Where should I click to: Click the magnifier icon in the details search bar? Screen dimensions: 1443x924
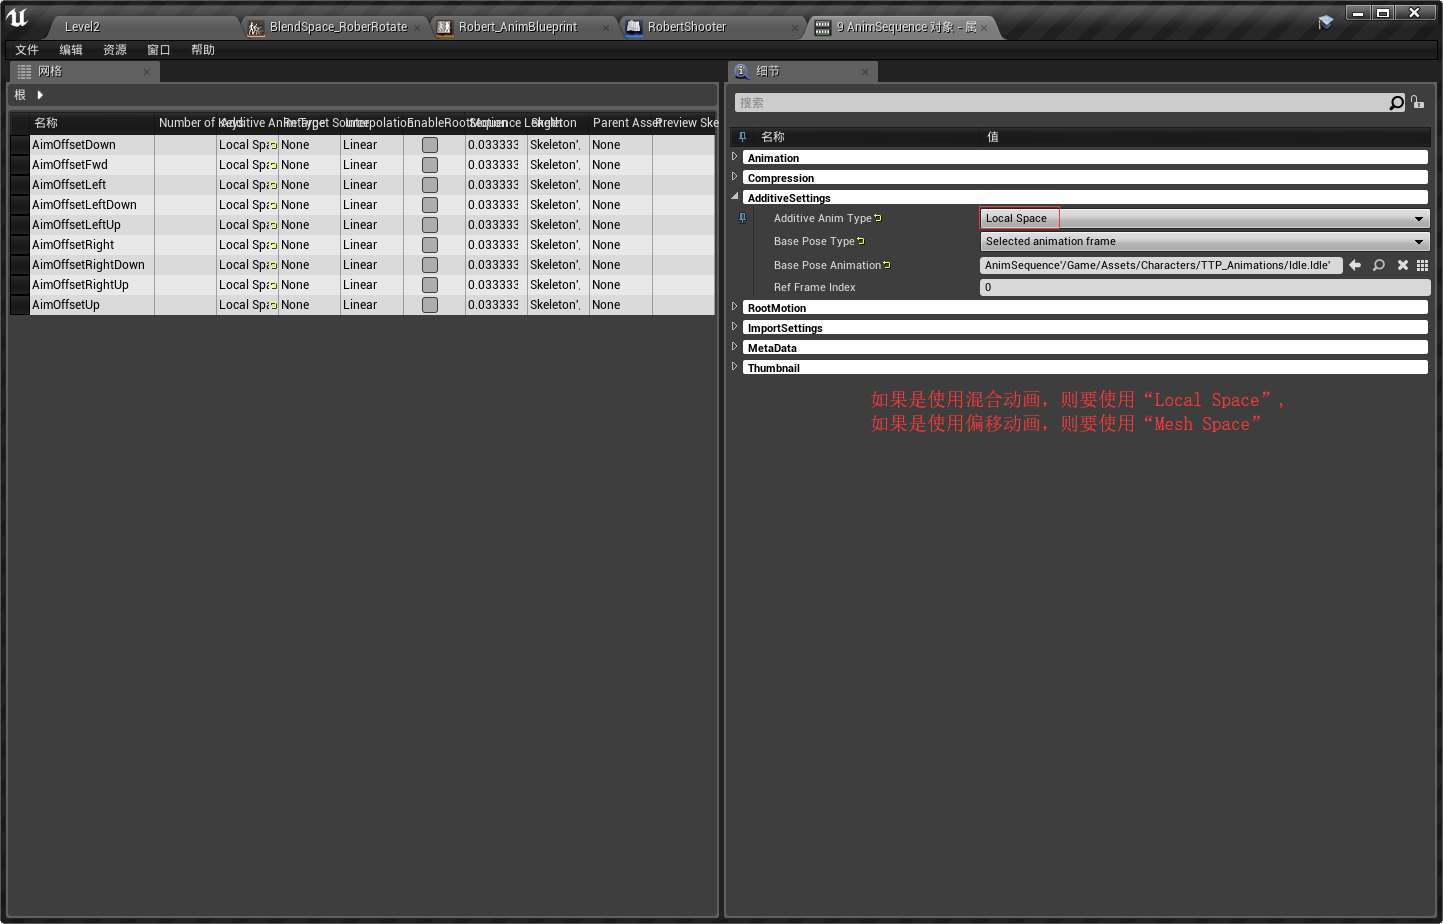(1396, 103)
